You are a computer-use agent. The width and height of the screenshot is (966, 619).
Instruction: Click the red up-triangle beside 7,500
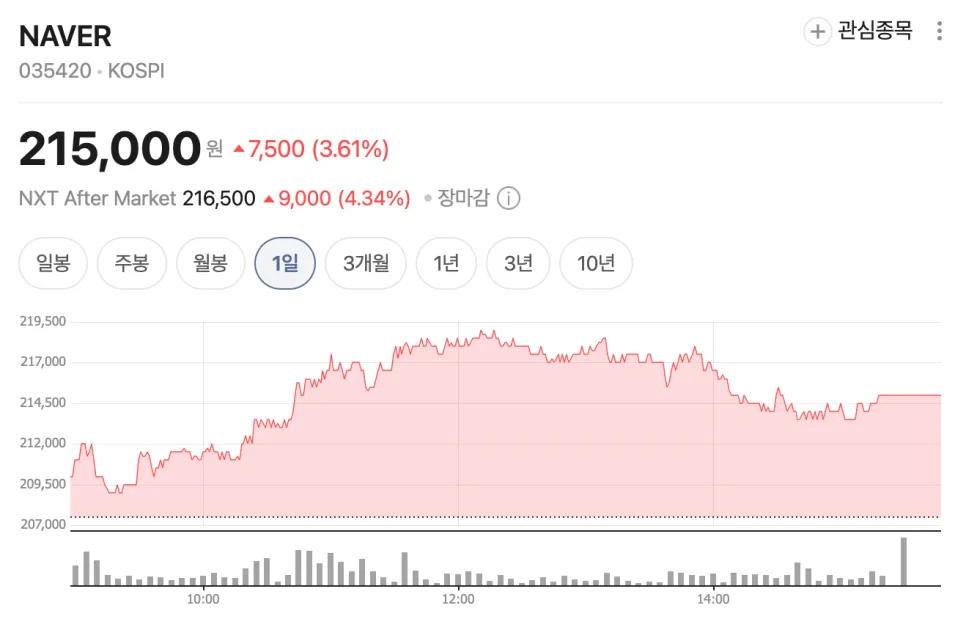pos(239,148)
